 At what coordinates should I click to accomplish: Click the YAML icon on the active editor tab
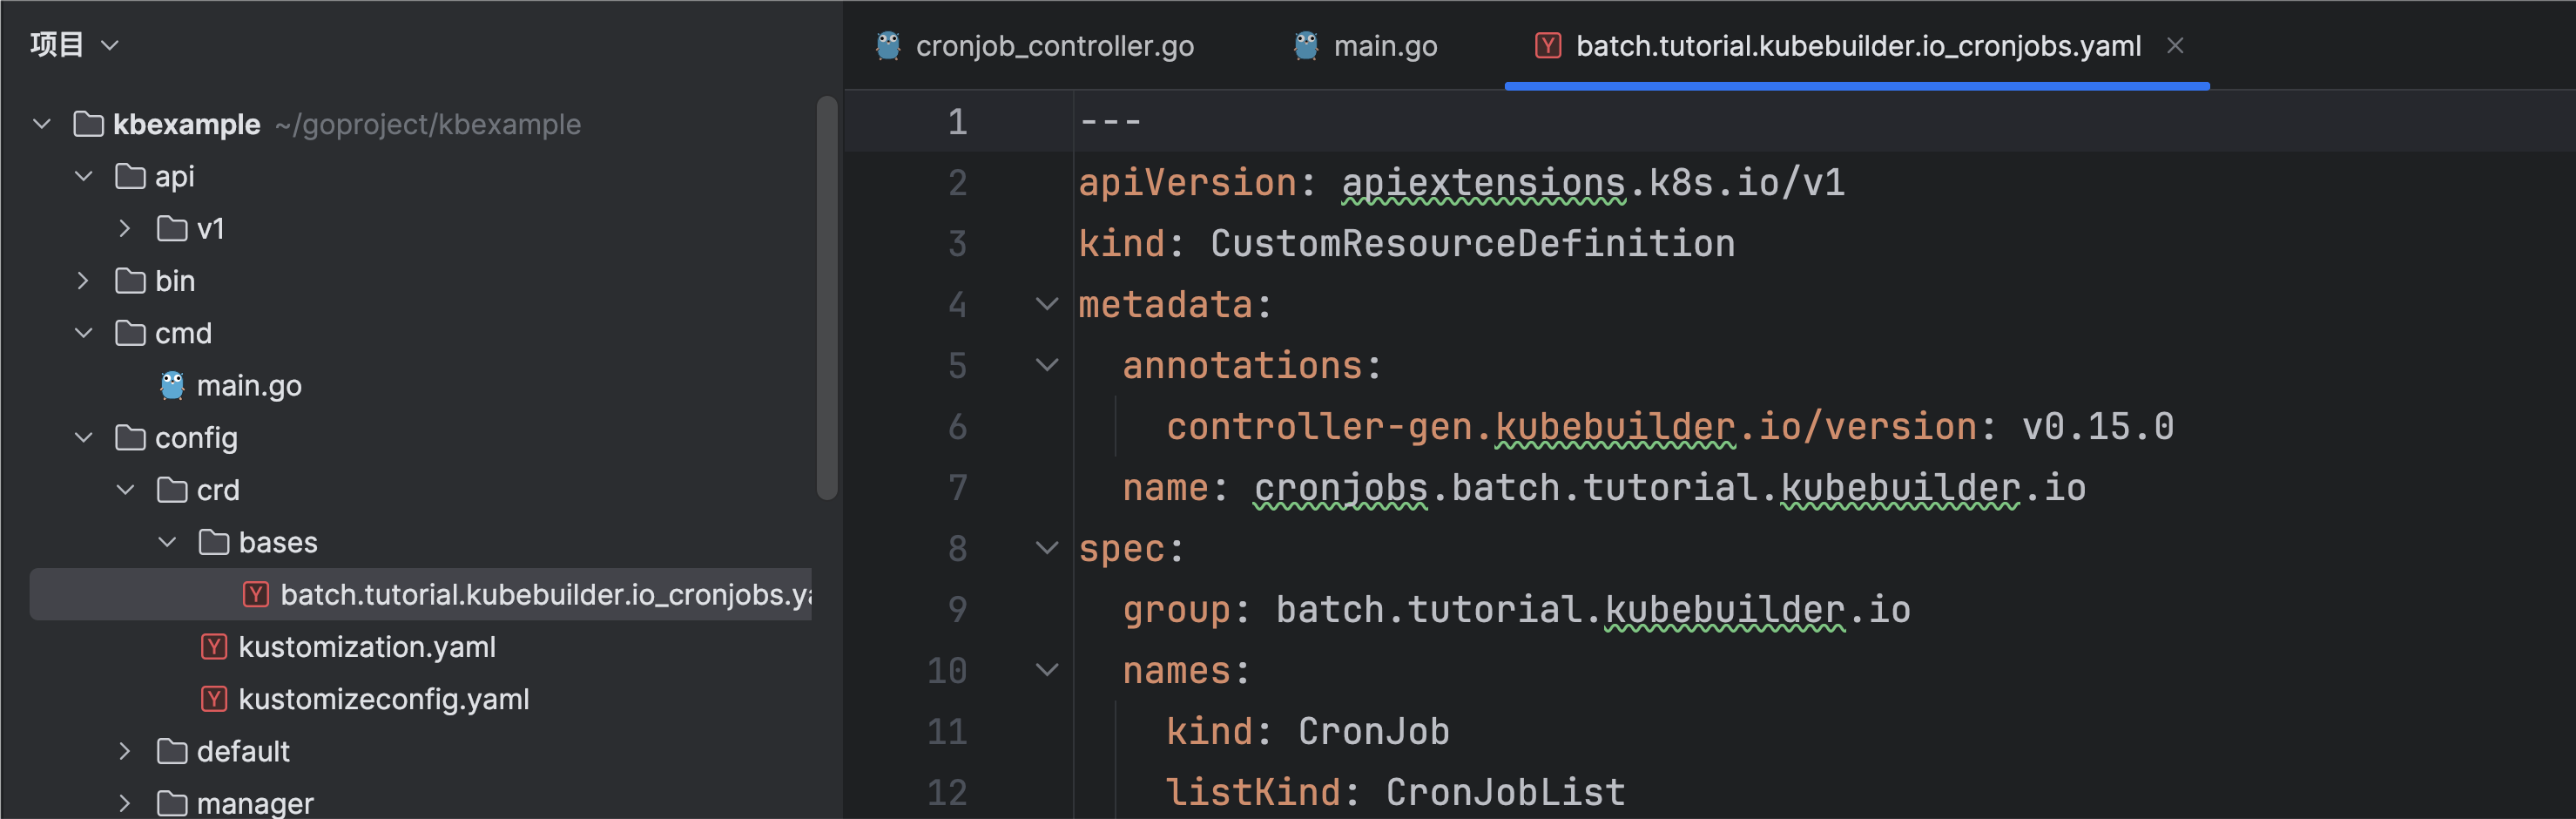point(1547,46)
